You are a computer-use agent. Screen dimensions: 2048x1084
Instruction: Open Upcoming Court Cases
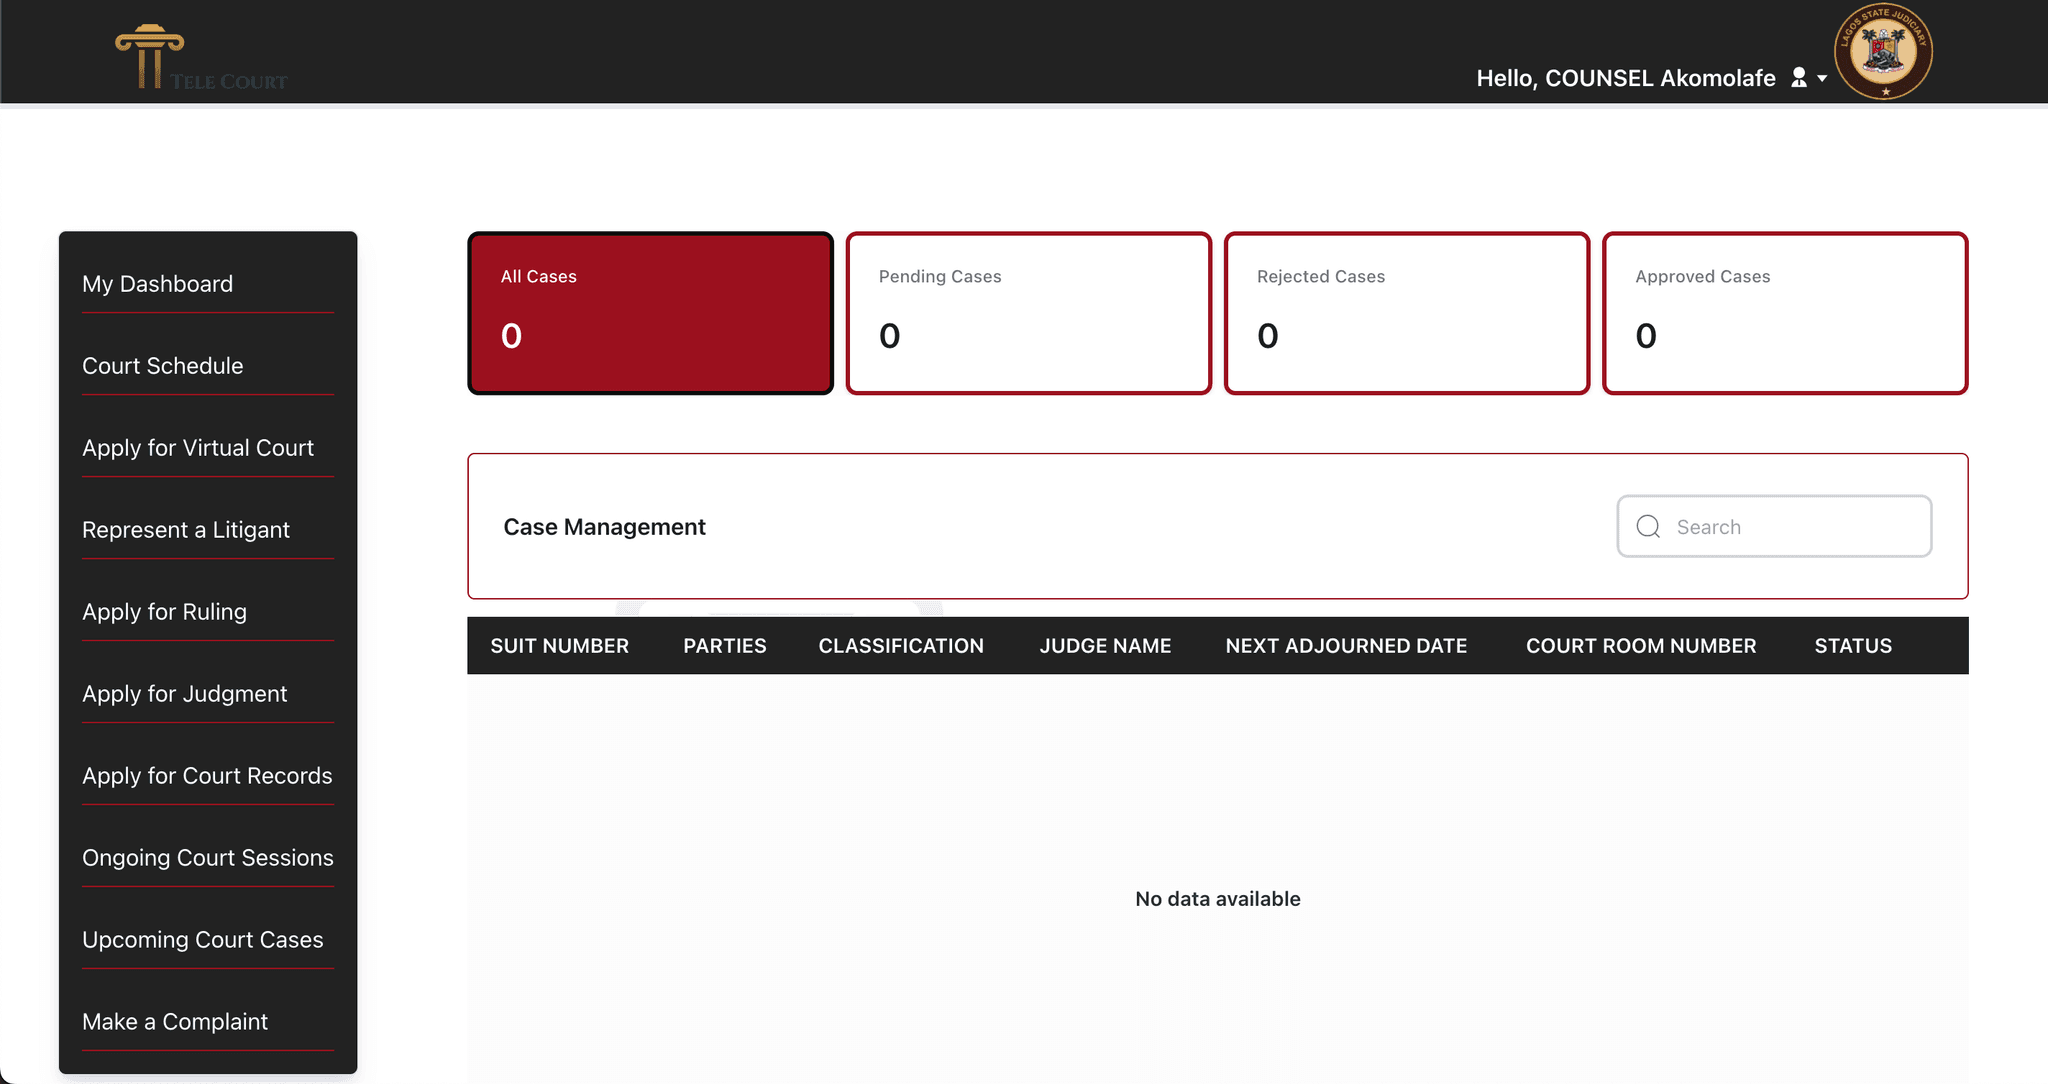click(203, 940)
